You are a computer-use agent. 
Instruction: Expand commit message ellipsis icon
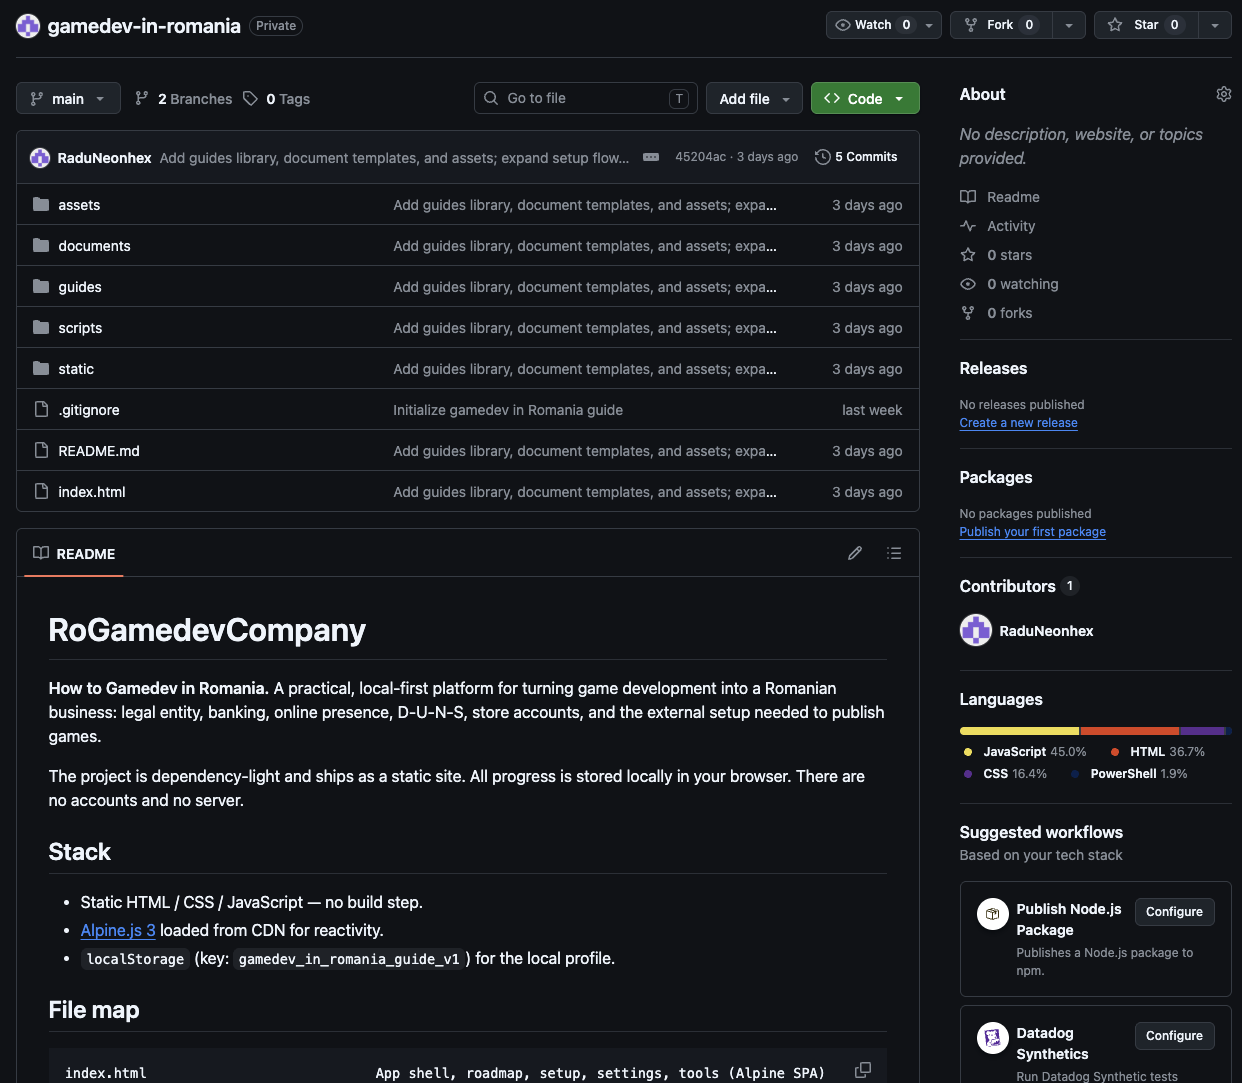point(651,157)
